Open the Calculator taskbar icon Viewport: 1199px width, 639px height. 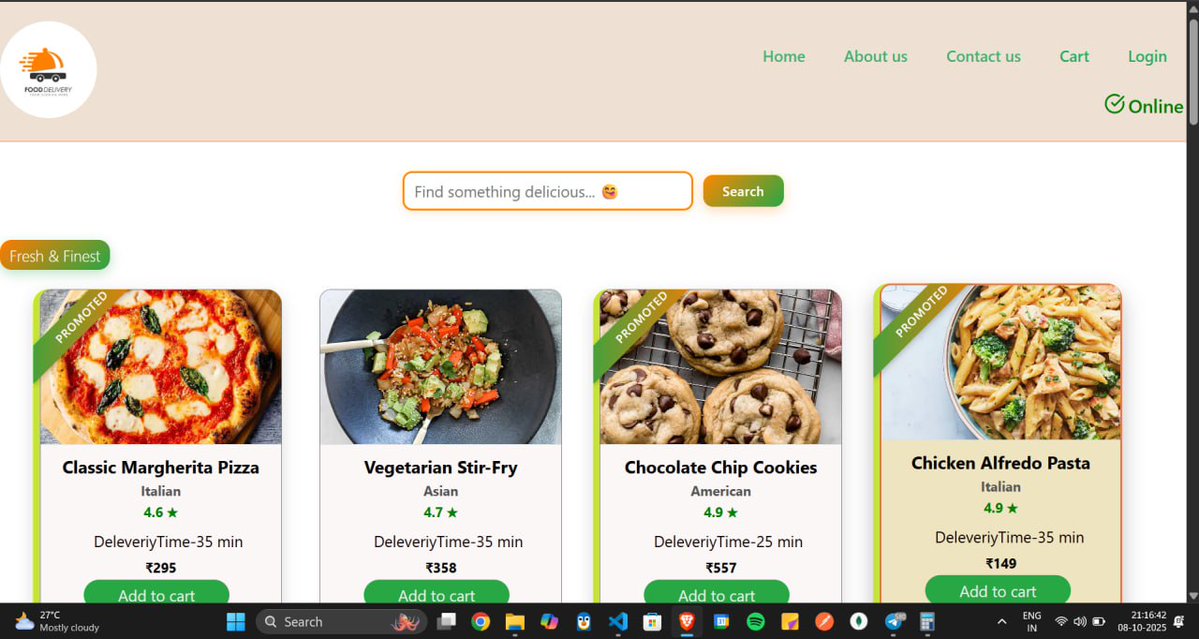pos(927,621)
